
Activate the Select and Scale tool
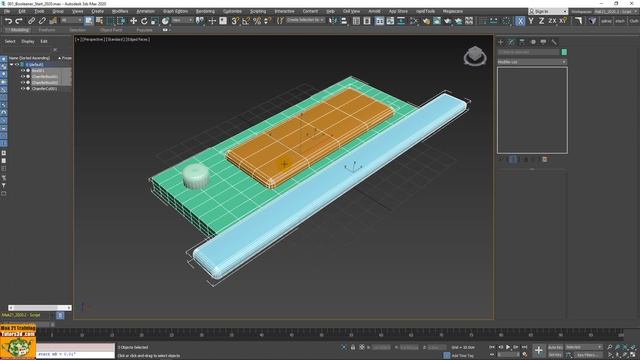154,21
